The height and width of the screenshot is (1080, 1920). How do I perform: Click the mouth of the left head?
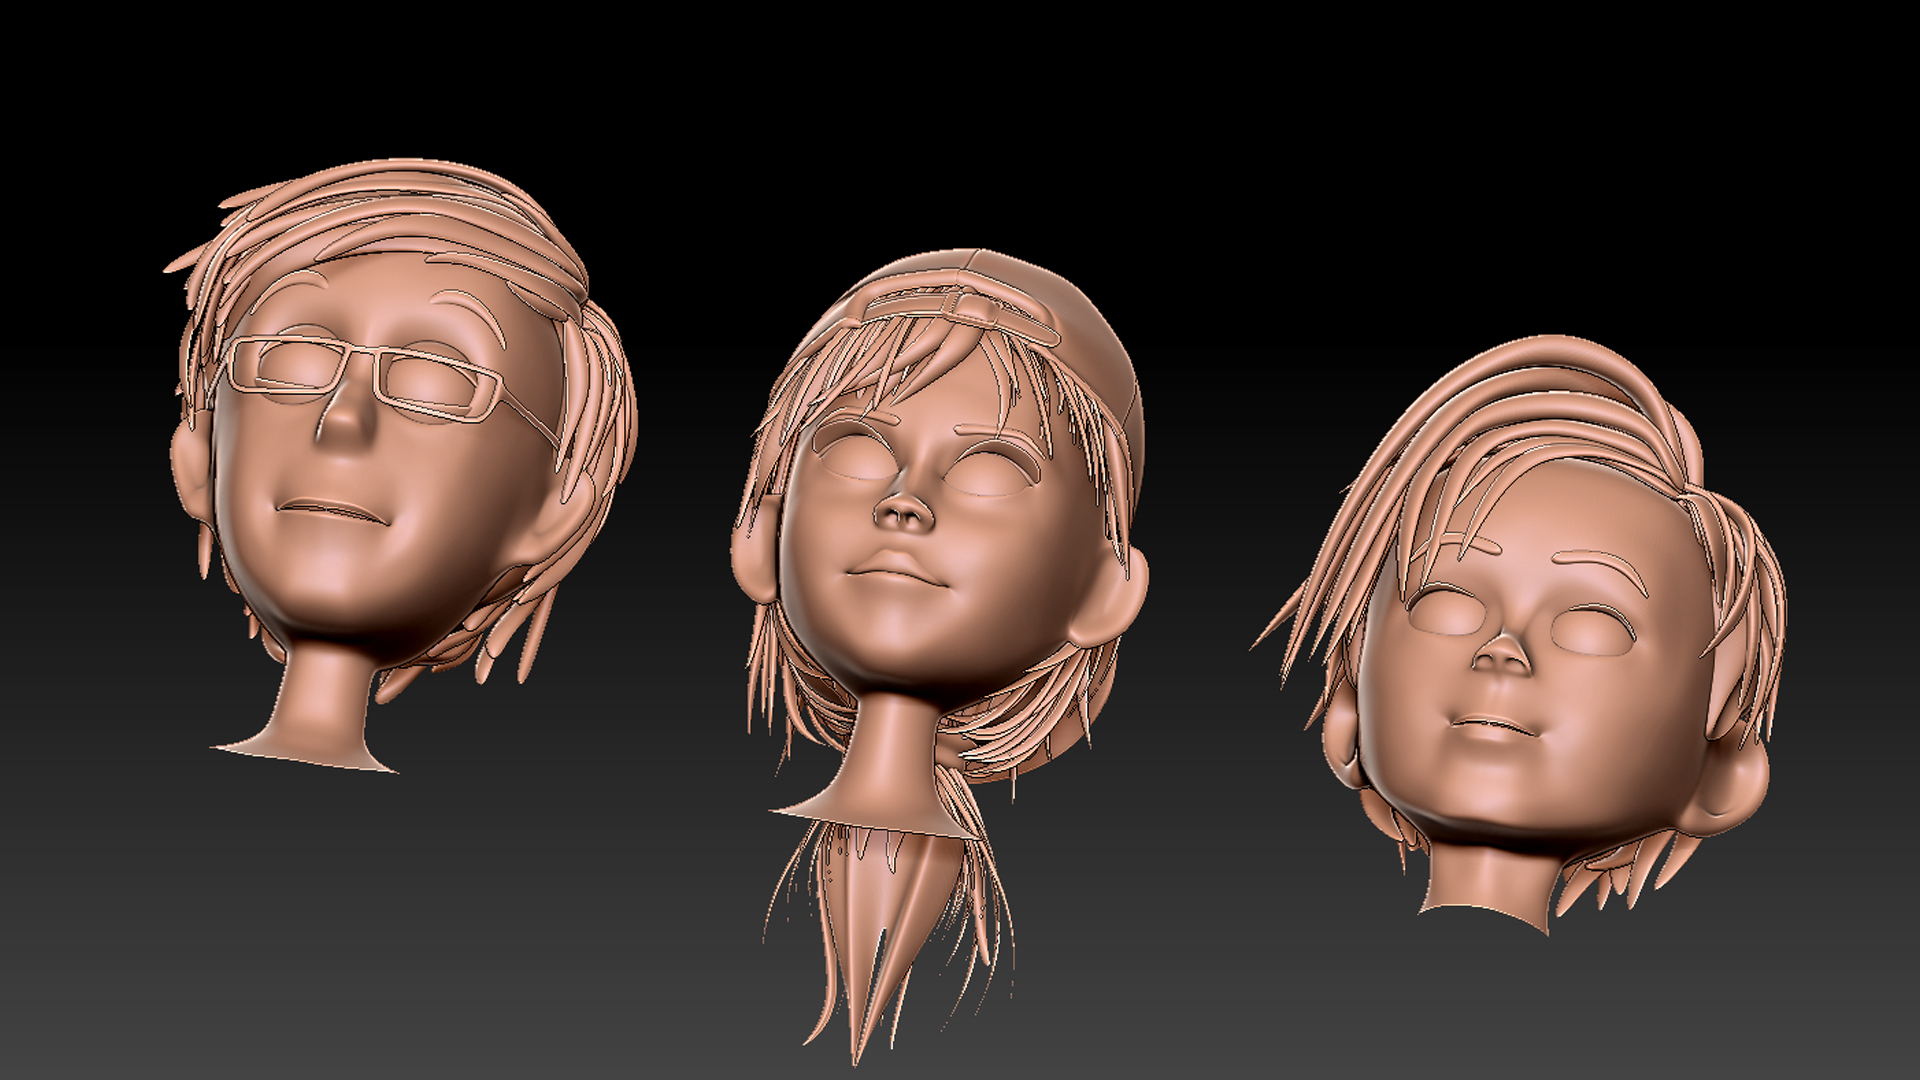[328, 508]
